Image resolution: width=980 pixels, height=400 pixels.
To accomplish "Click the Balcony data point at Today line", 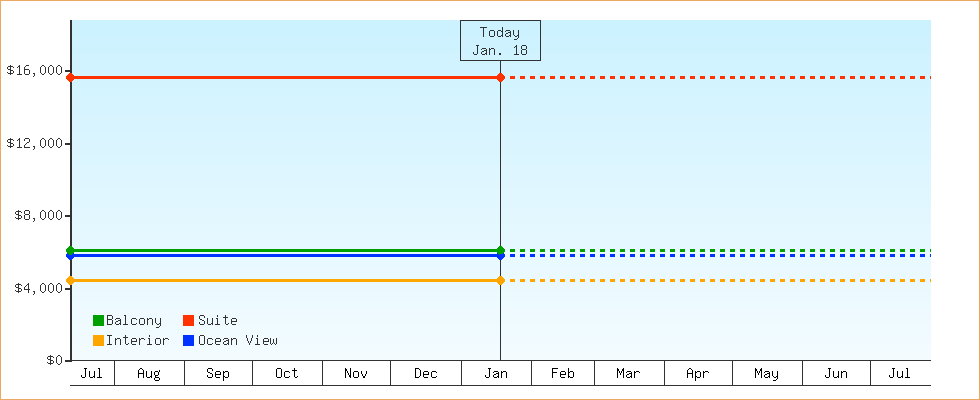I will [x=500, y=250].
